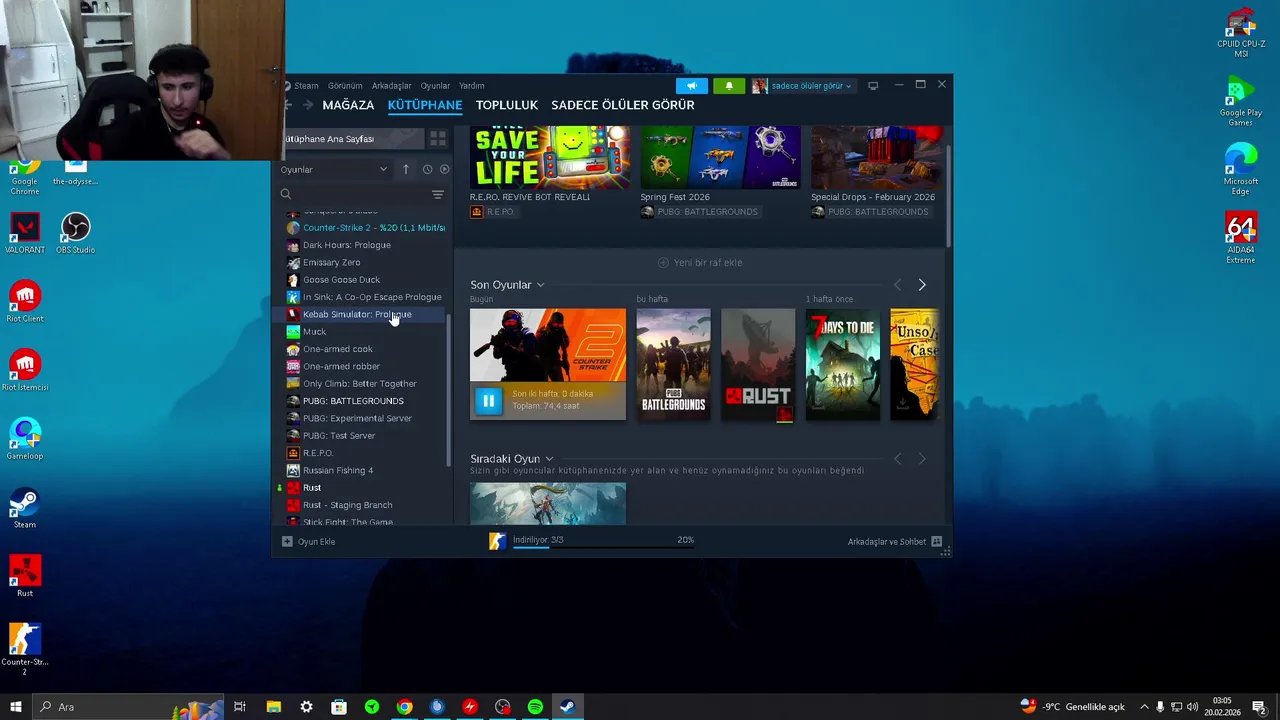The image size is (1280, 720).
Task: Open Microsoft Edge desktop shortcut
Action: point(1241,169)
